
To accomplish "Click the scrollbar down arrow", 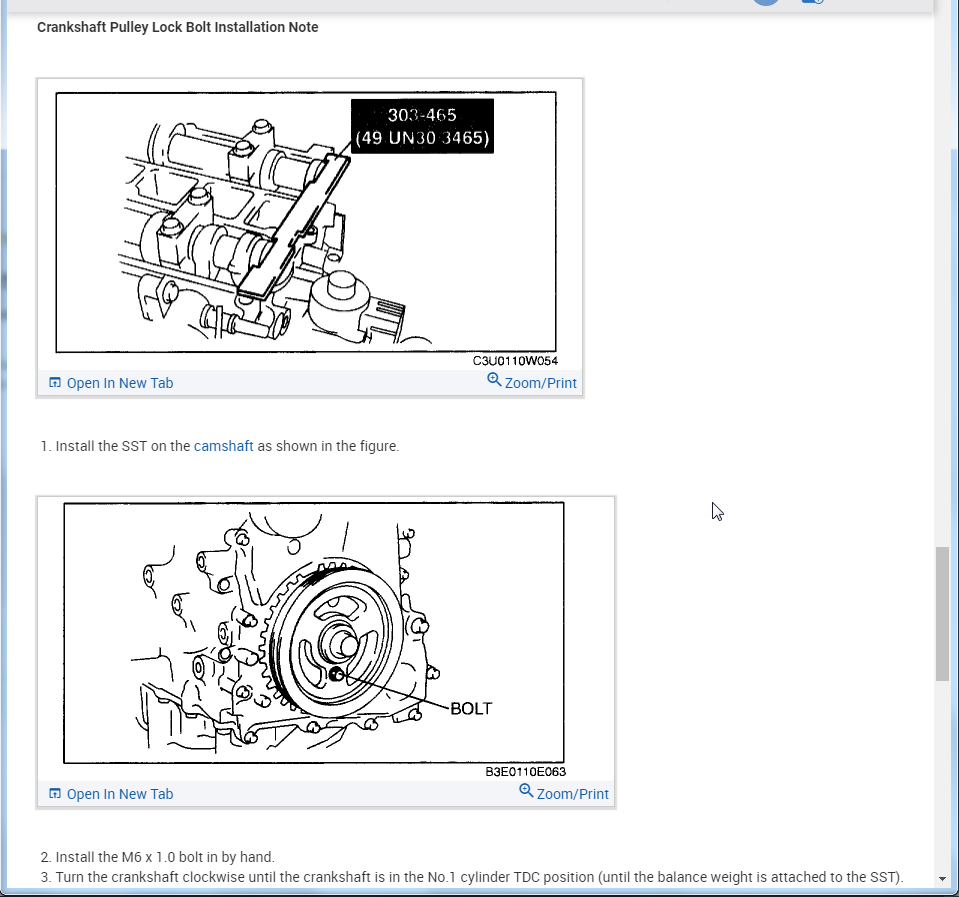I will 942,879.
